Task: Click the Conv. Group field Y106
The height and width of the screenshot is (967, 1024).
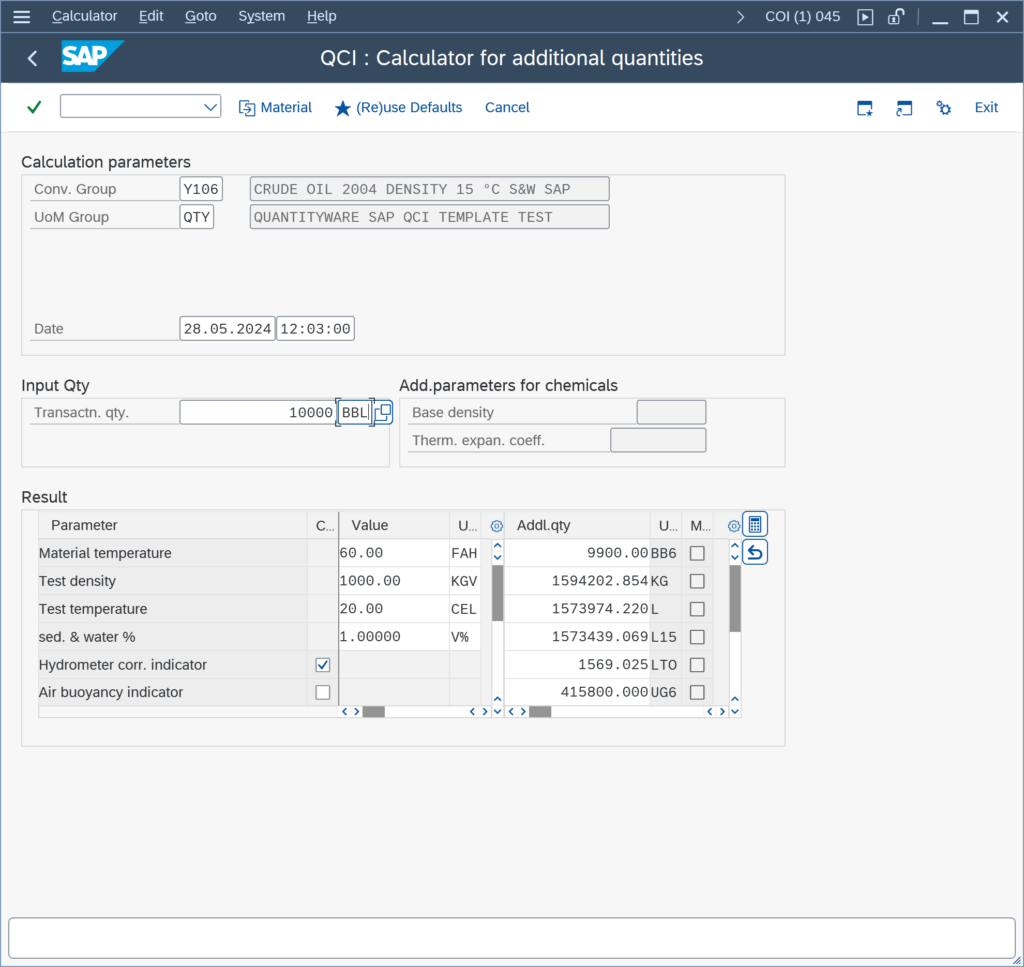Action: (x=201, y=189)
